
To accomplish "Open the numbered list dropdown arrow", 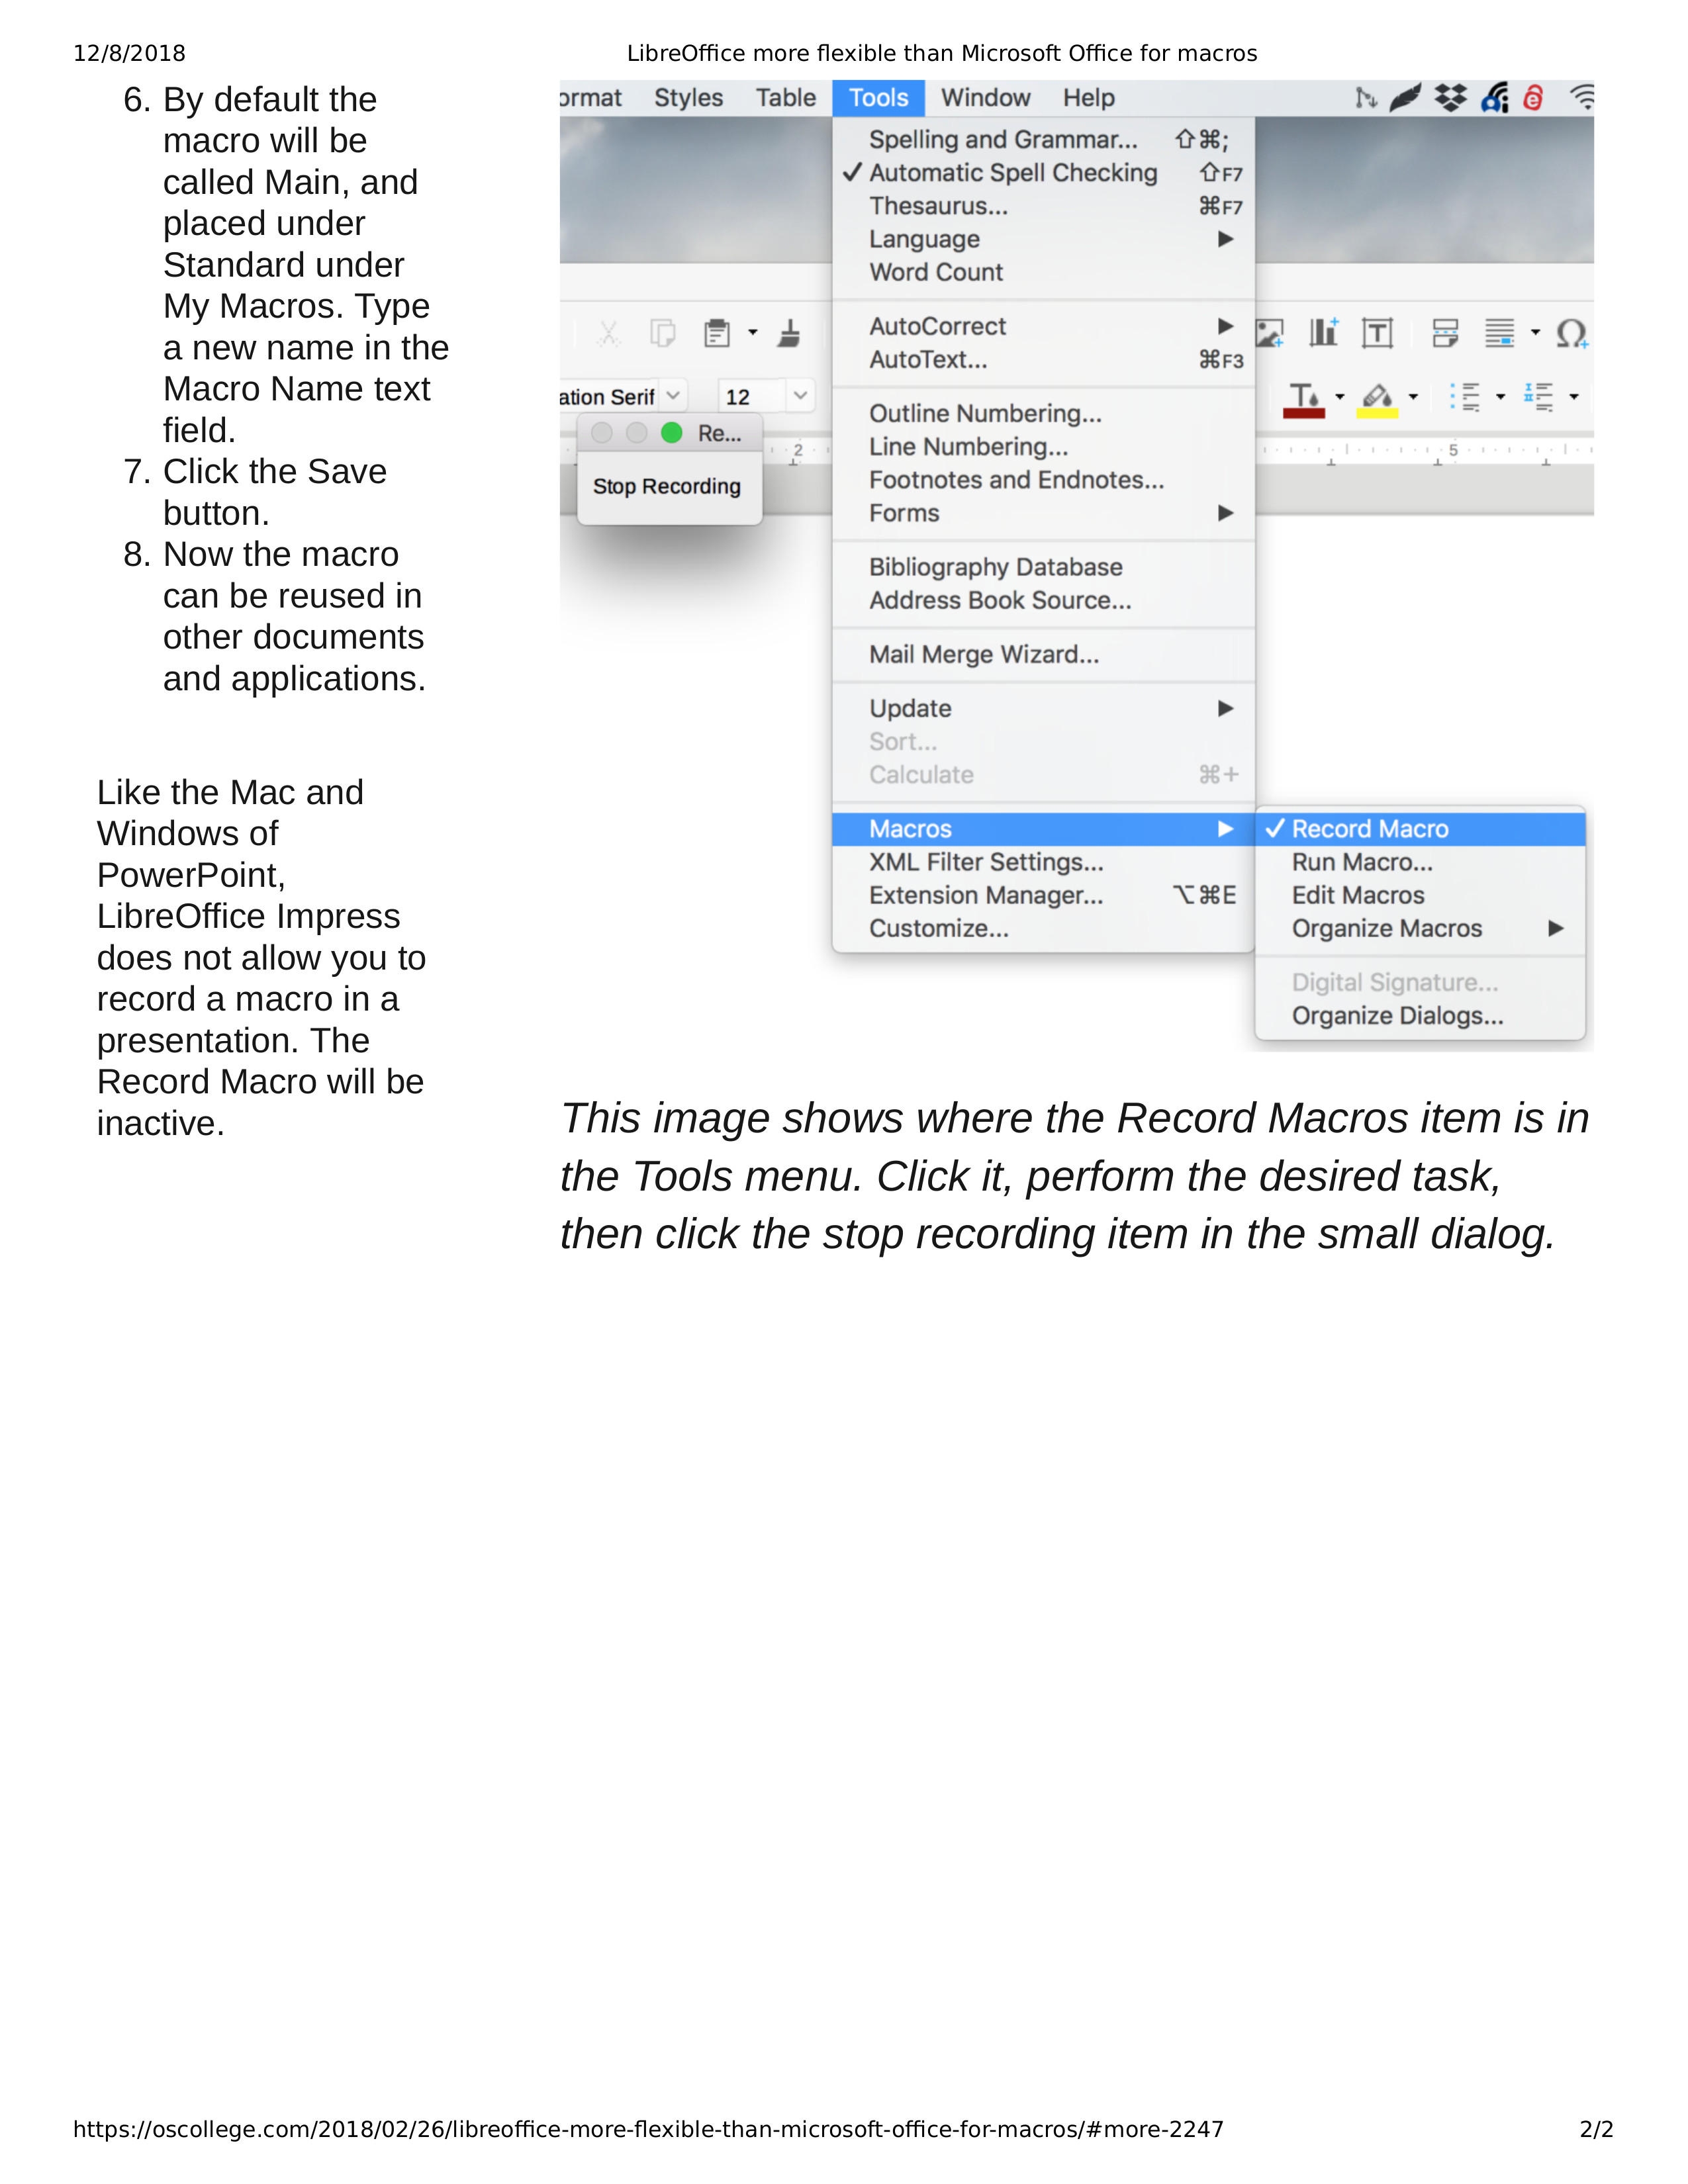I will tap(1573, 397).
